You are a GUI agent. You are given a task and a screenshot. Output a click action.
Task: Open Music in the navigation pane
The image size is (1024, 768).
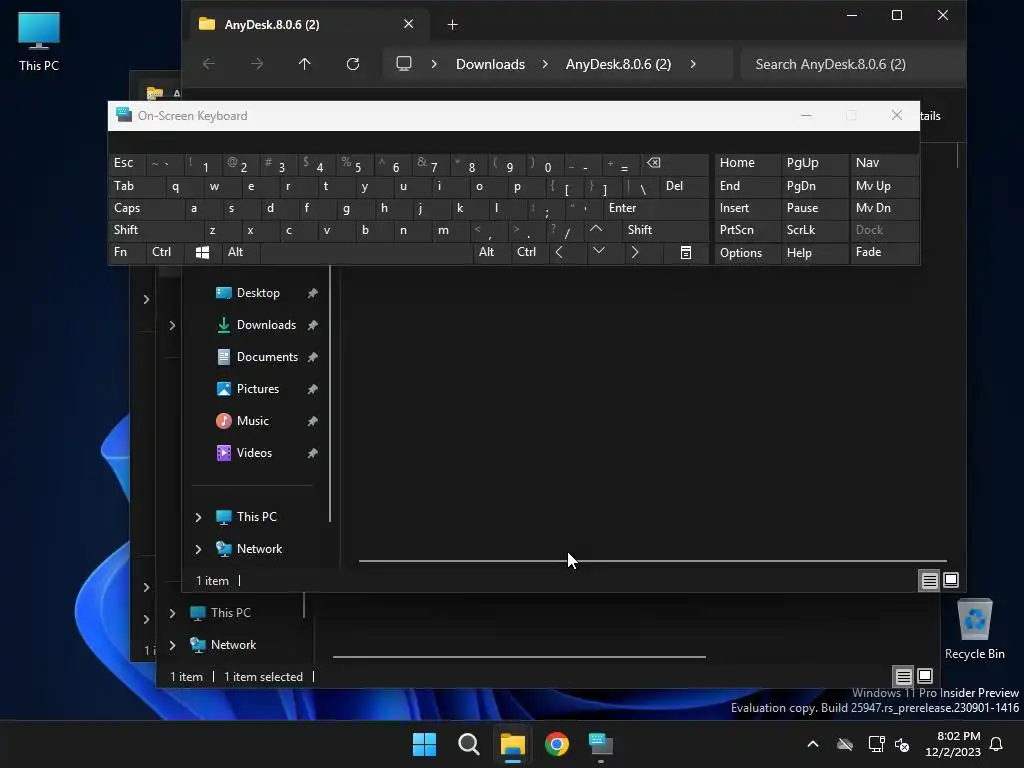(x=253, y=421)
